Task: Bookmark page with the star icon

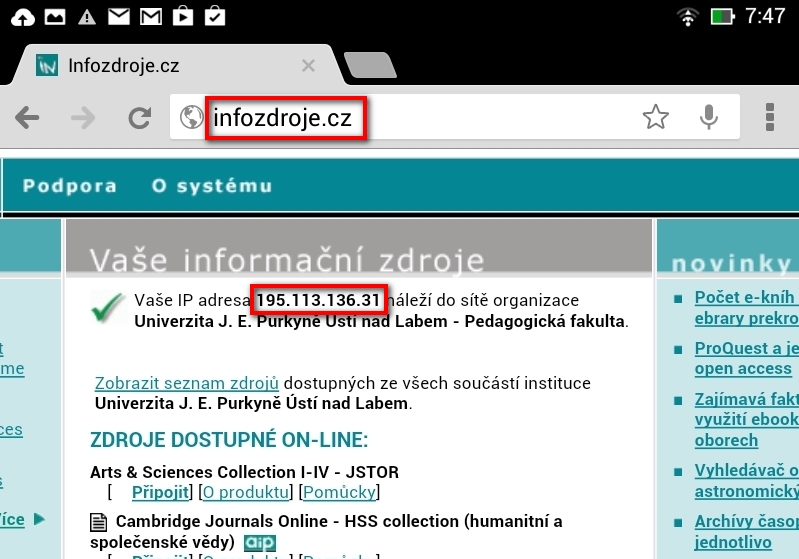Action: click(x=655, y=117)
